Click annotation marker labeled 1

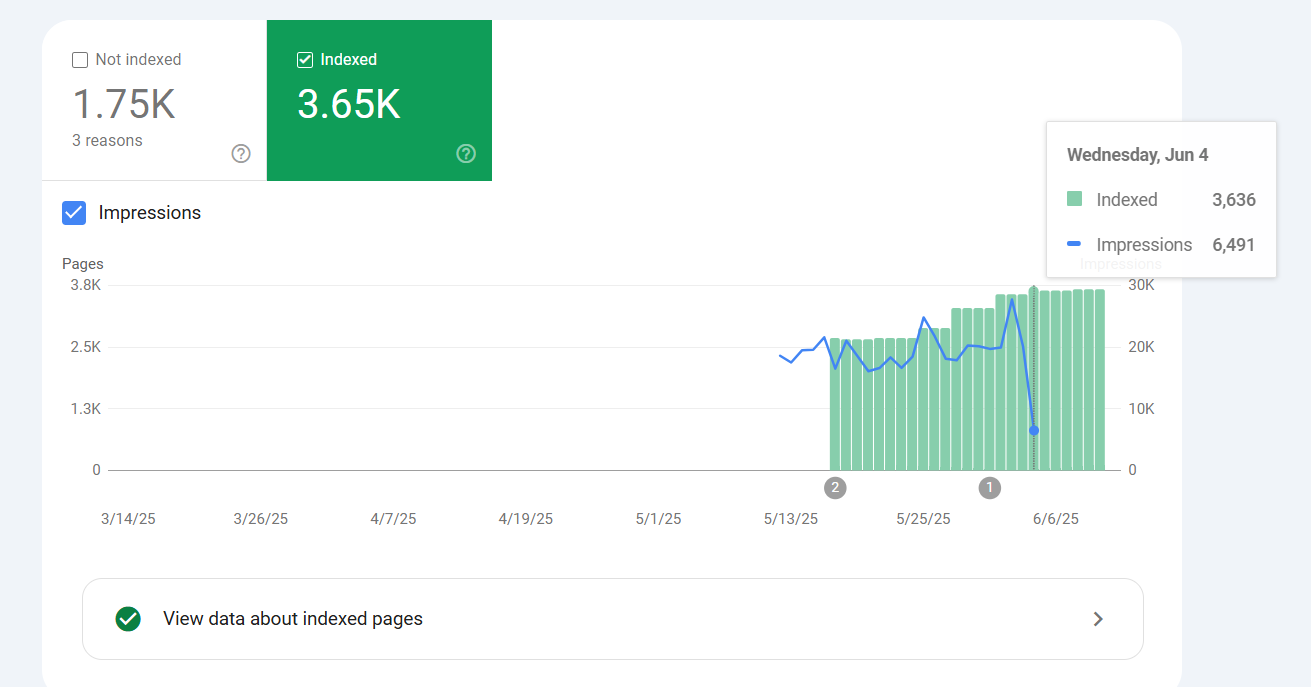point(989,488)
